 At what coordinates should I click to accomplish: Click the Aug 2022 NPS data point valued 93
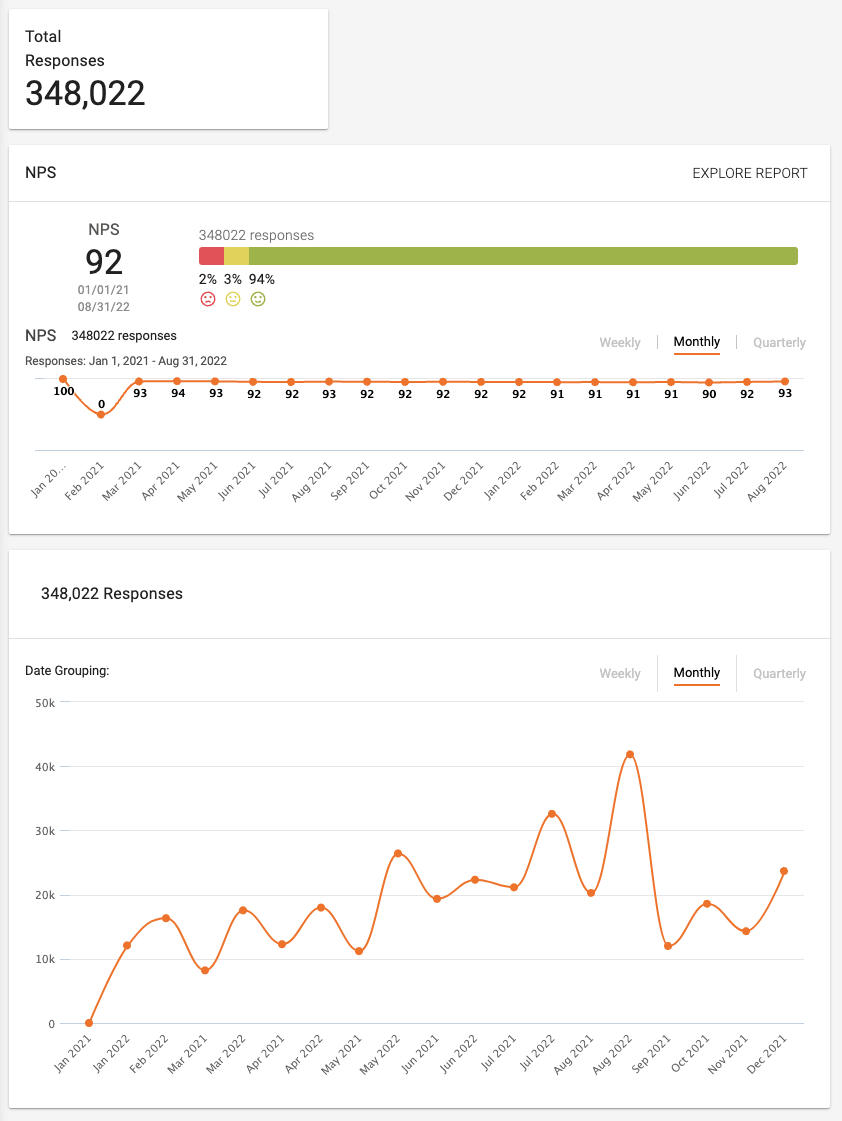coord(784,381)
